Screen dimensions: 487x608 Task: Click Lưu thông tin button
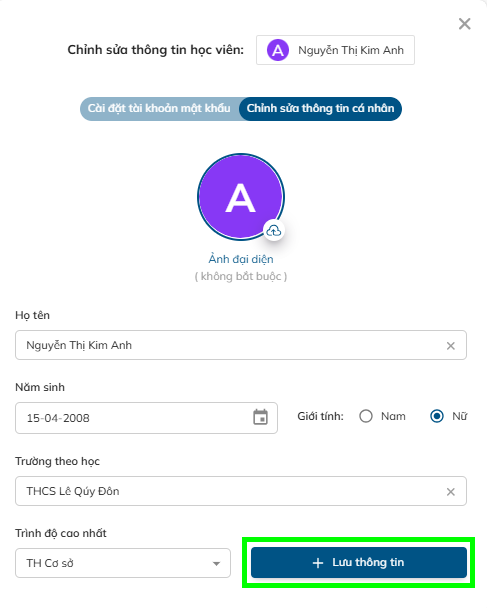tap(359, 563)
